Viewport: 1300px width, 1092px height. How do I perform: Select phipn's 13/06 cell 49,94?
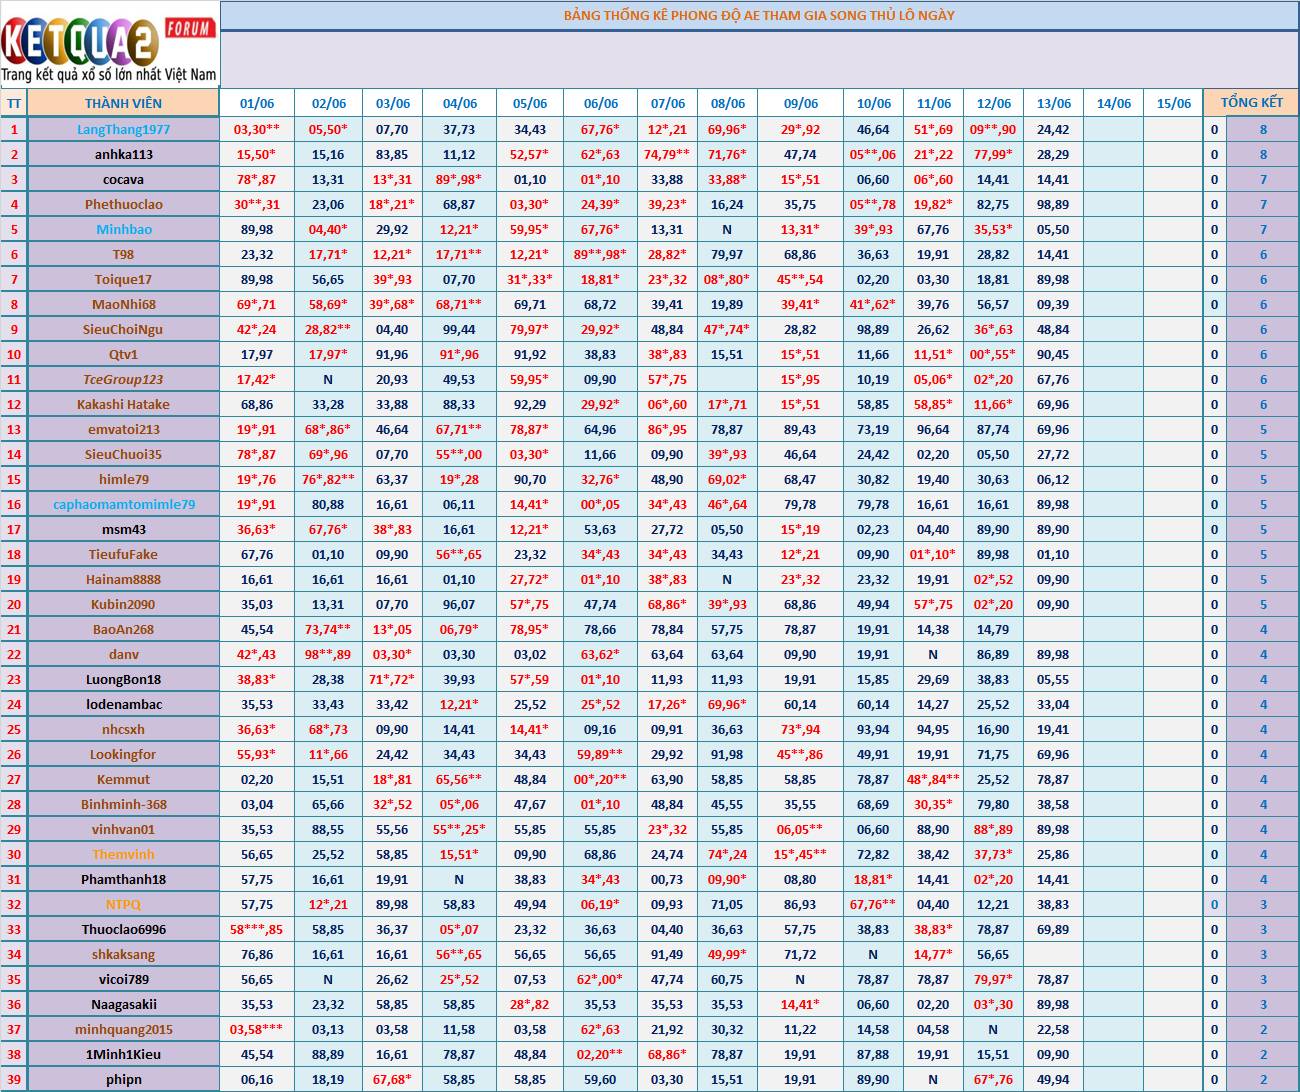1053,1079
